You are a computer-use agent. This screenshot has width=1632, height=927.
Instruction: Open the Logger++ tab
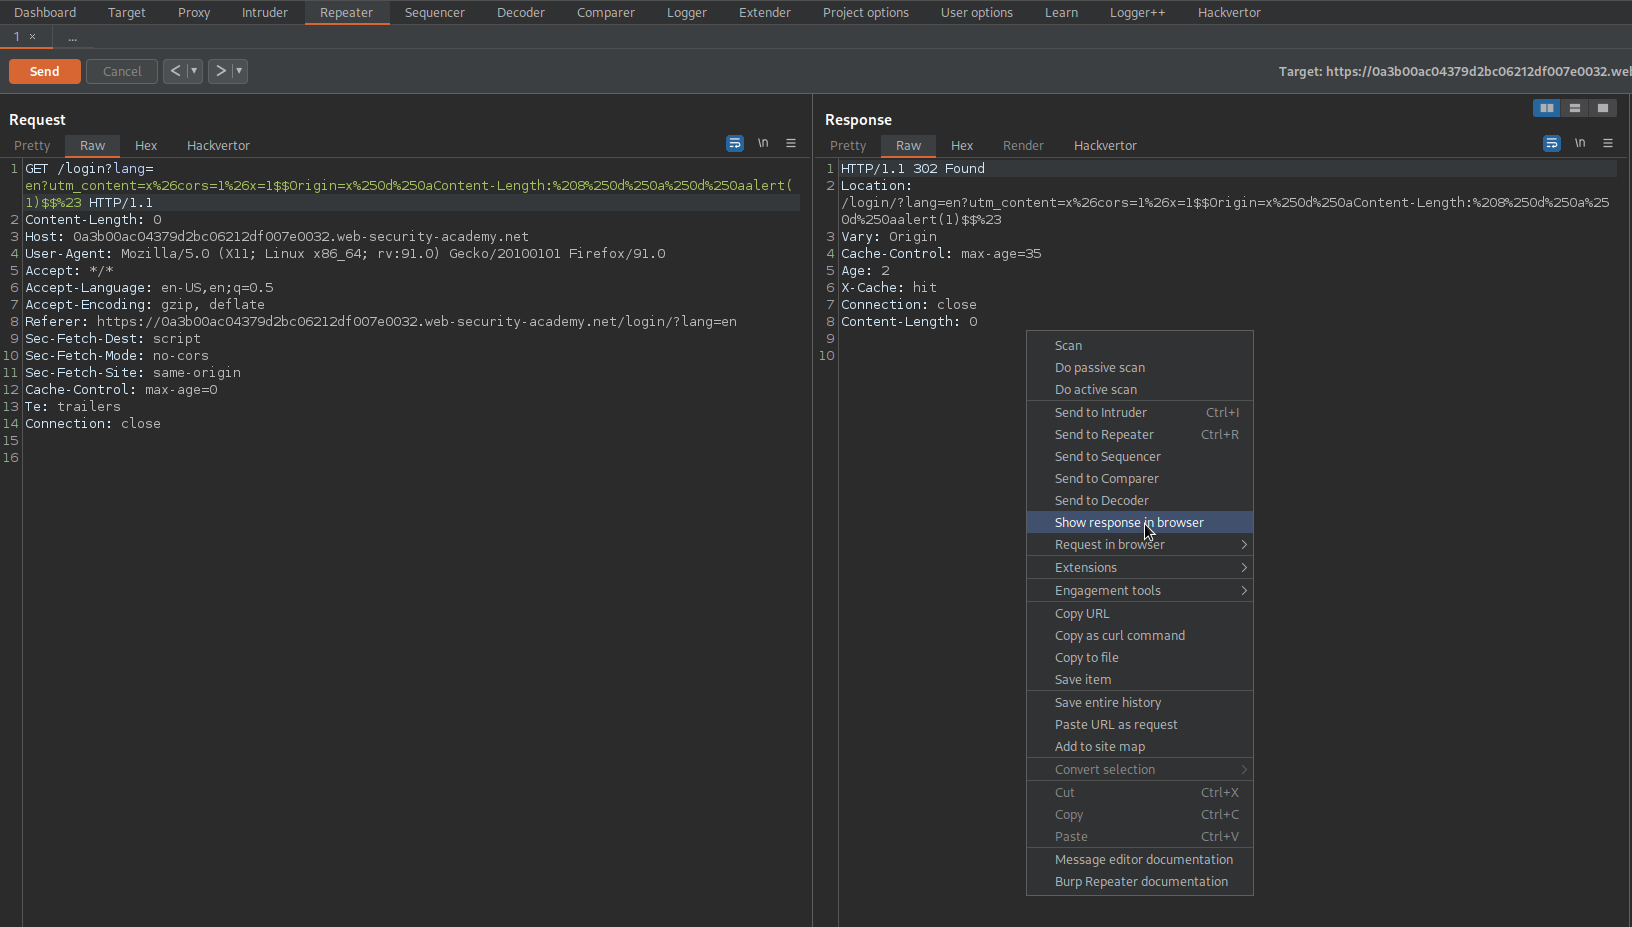click(x=1138, y=13)
